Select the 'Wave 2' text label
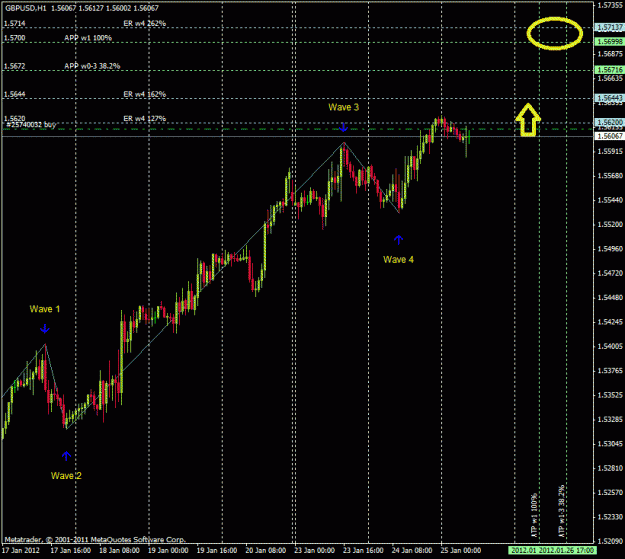Screen dimensions: 625x559 click(x=66, y=475)
